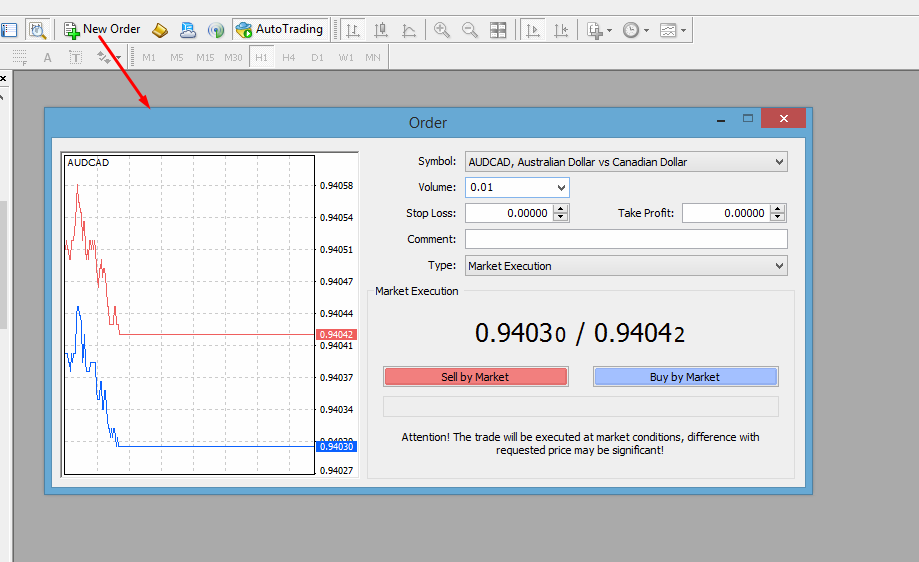Switch chart to bar chart icon
This screenshot has height=562, width=919.
tap(352, 30)
